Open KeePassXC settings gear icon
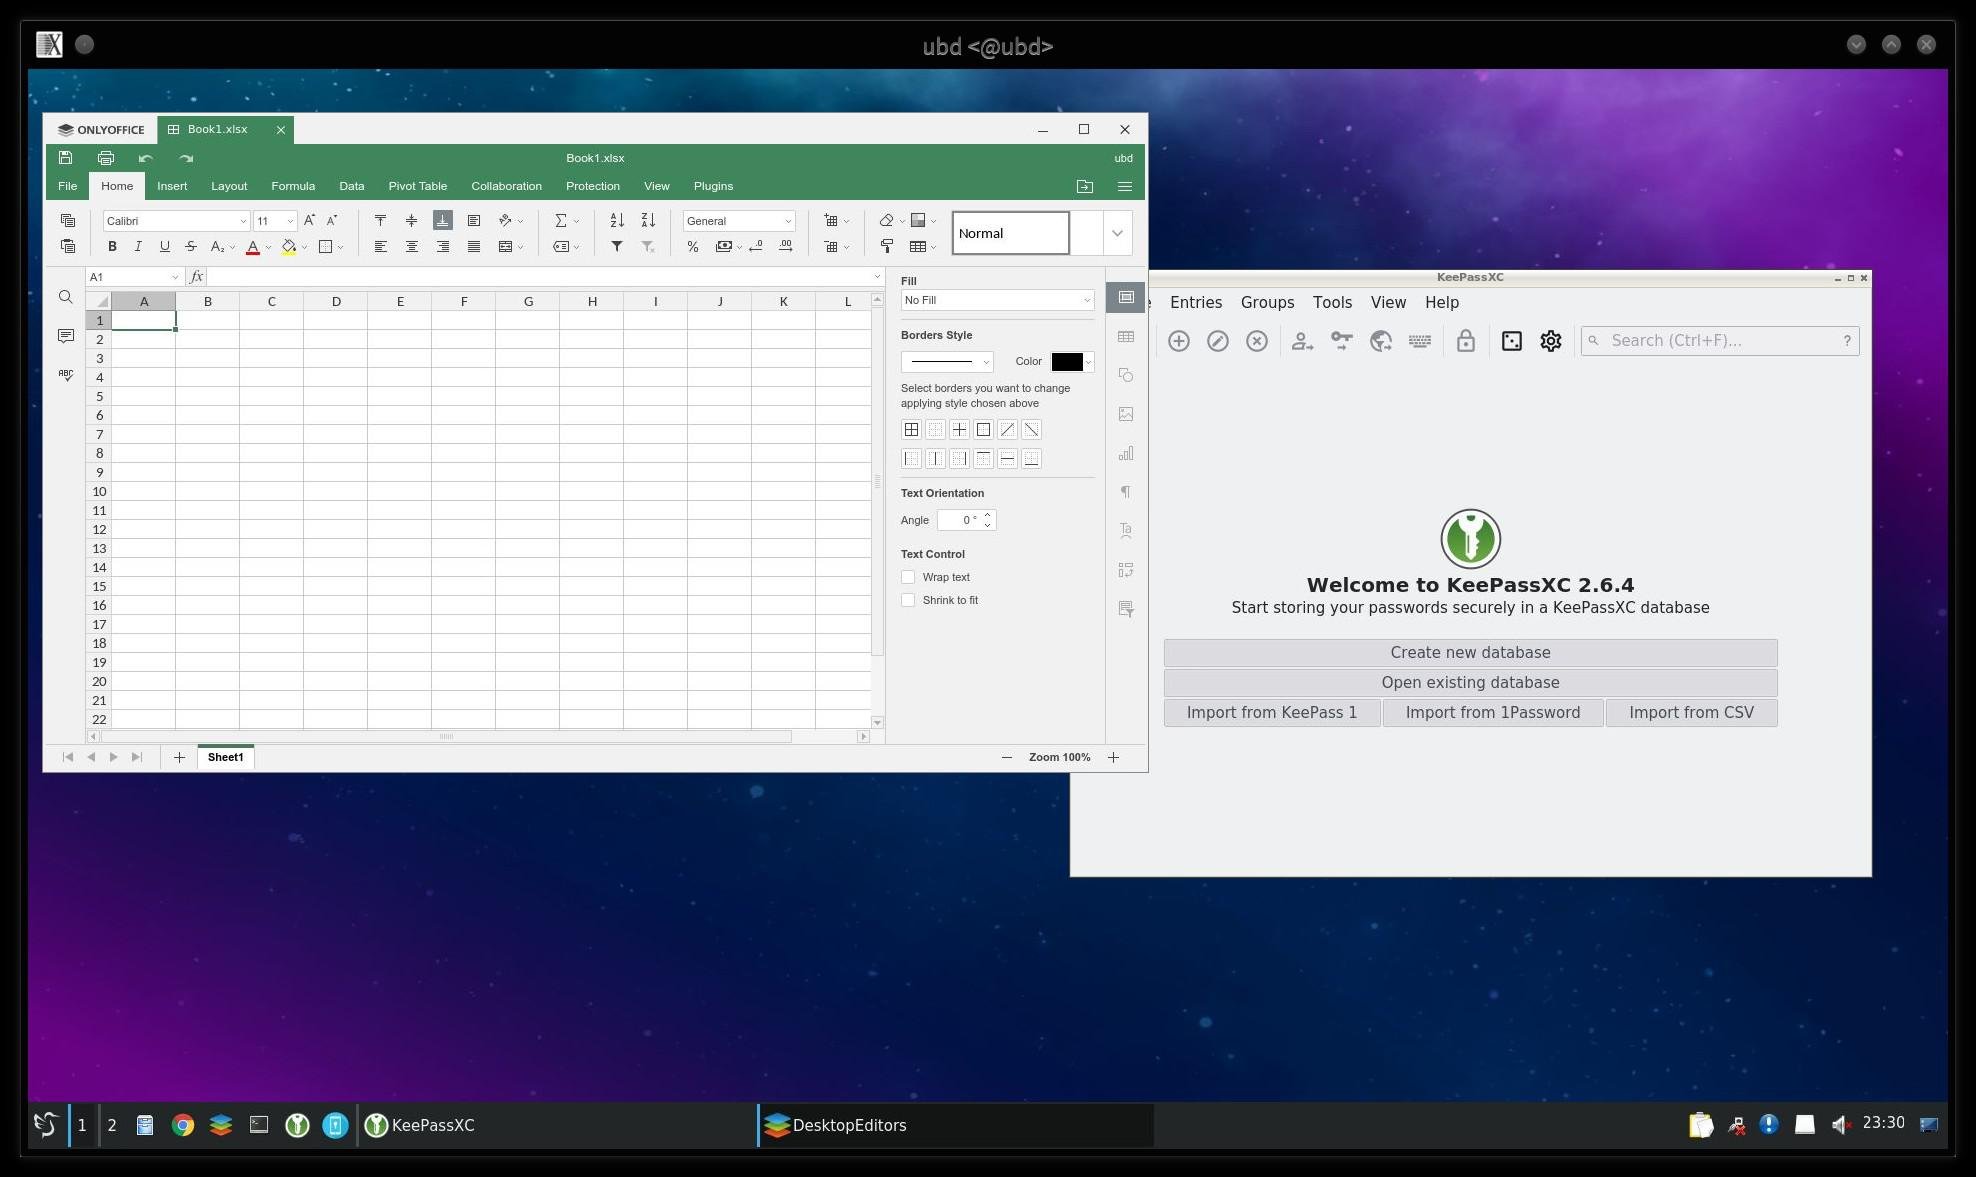The width and height of the screenshot is (1976, 1177). coord(1550,341)
